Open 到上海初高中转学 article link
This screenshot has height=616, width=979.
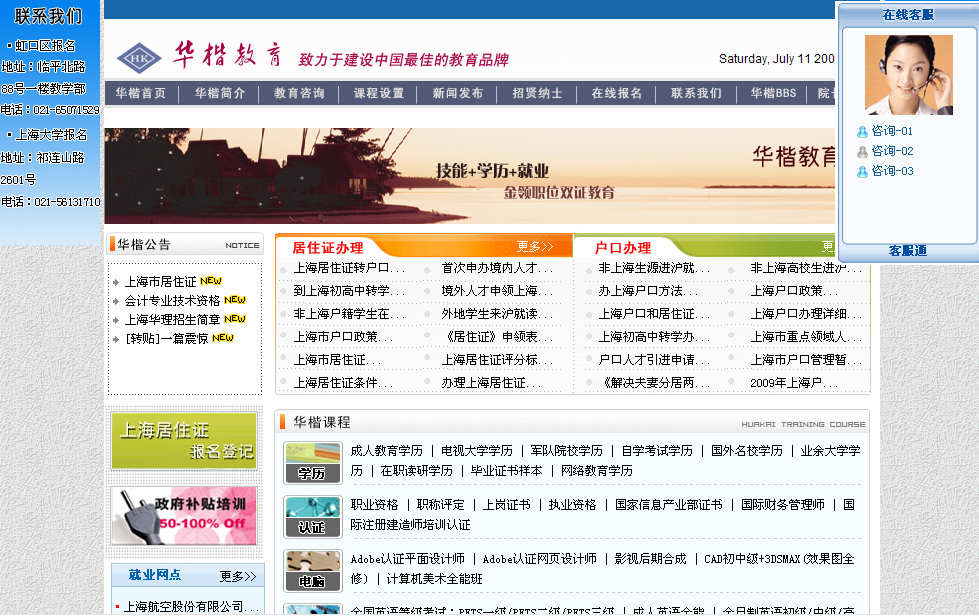pyautogui.click(x=349, y=291)
